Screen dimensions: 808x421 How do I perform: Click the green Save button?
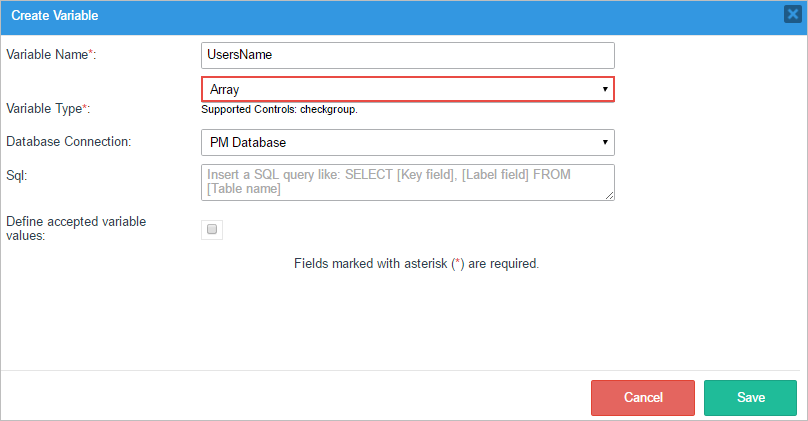[x=750, y=397]
